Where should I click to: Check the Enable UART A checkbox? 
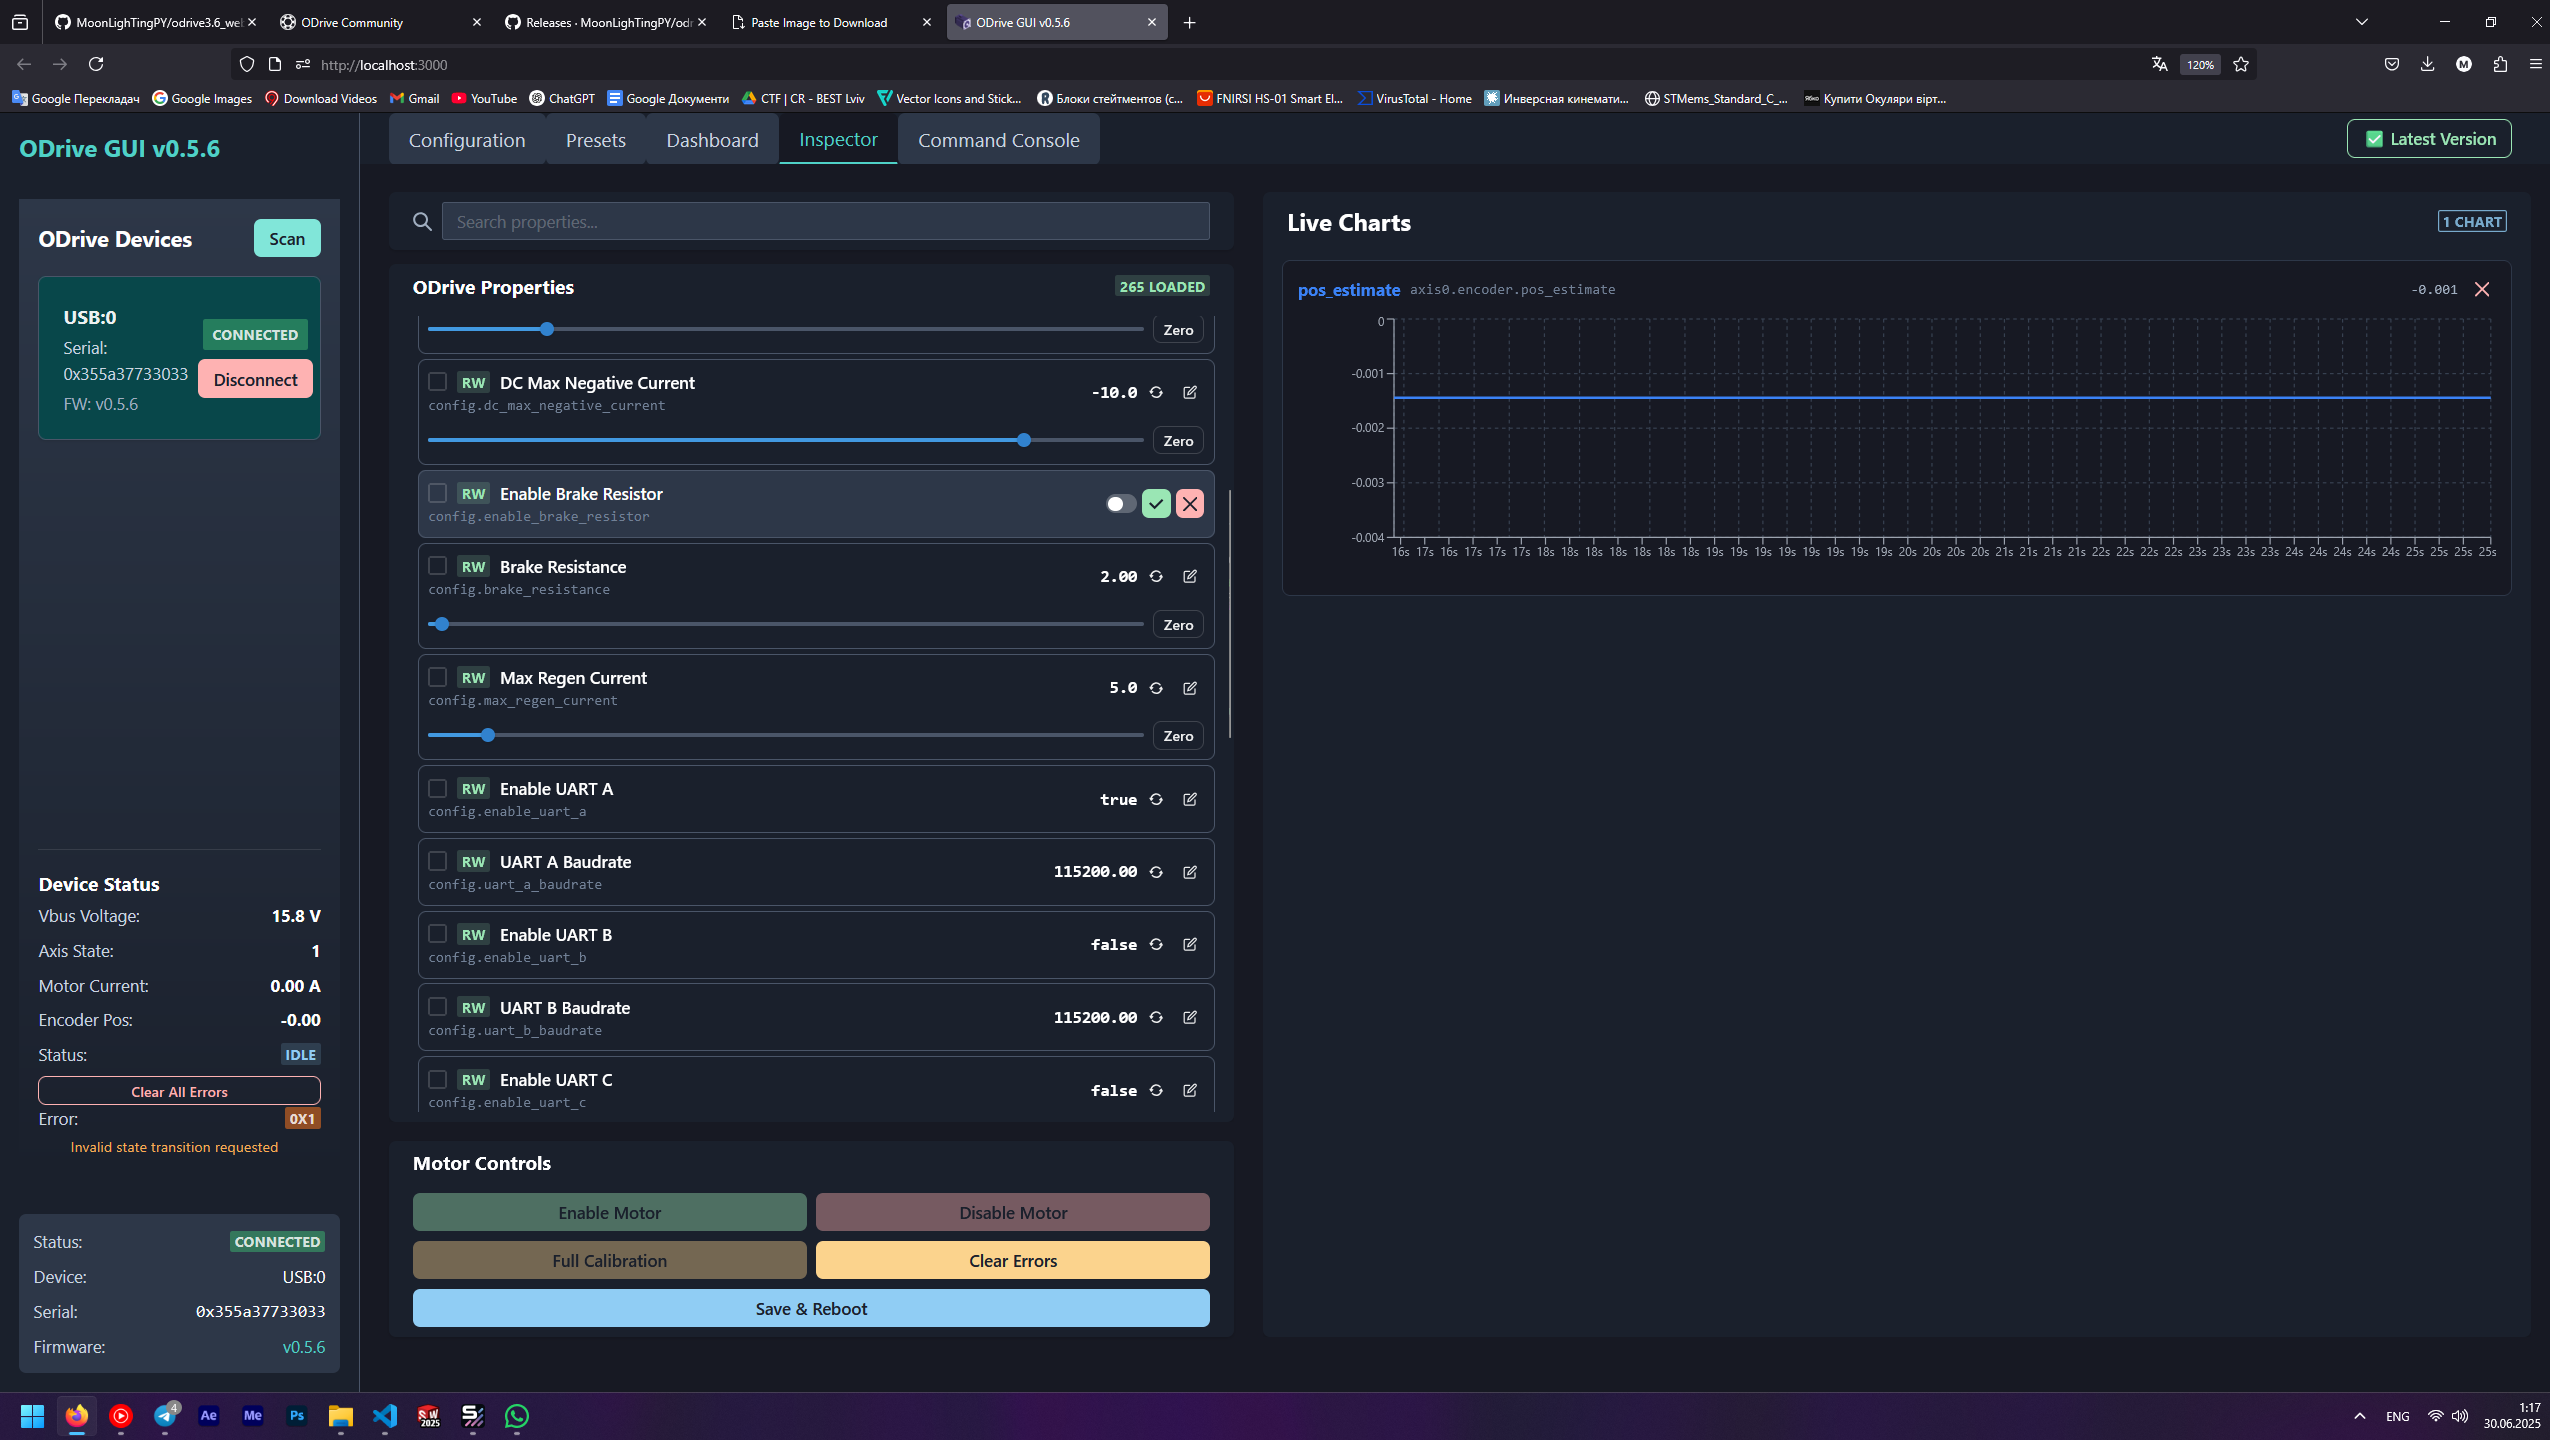[x=437, y=788]
